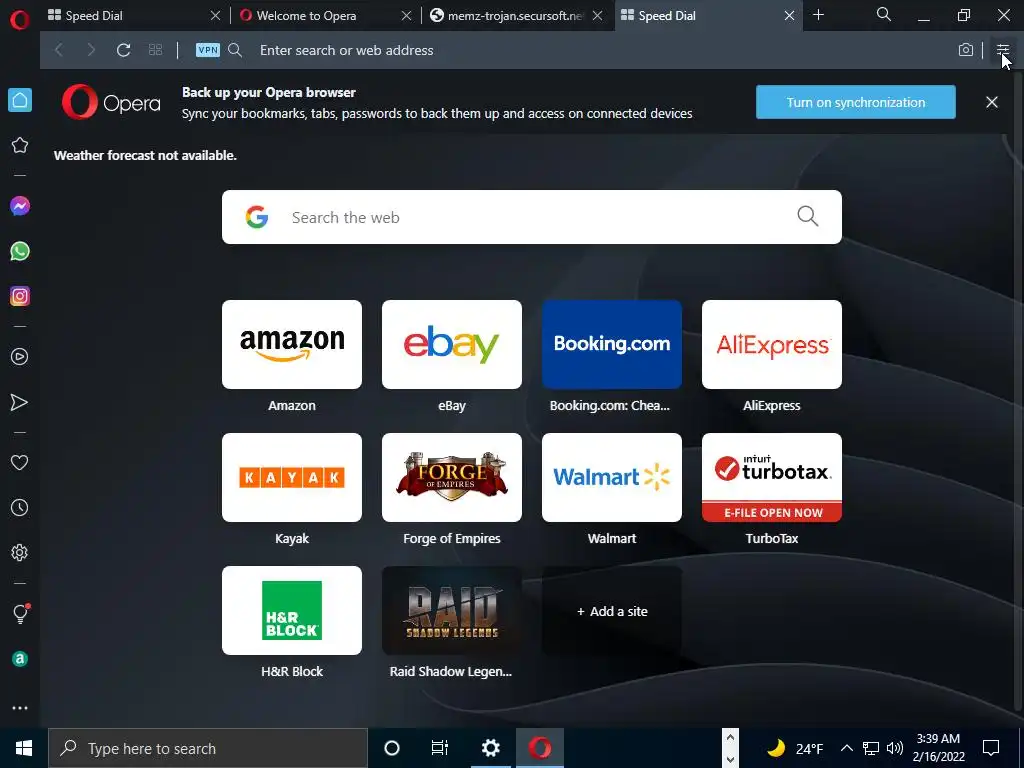
Task: Open the network tray icon
Action: (871, 748)
